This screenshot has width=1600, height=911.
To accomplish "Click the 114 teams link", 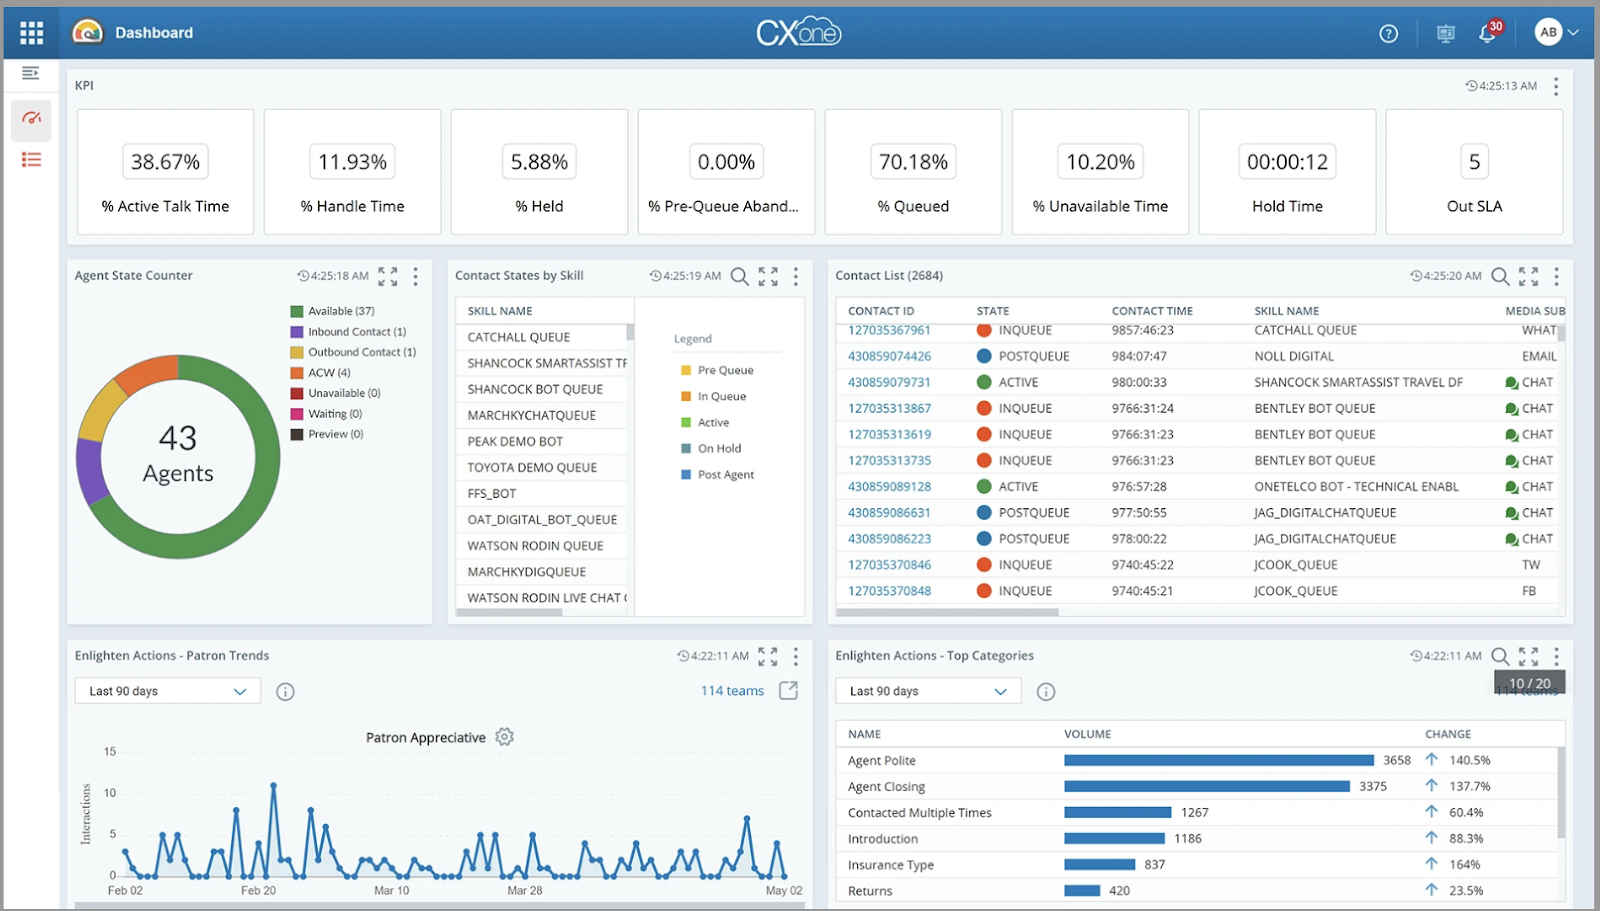I will [732, 691].
